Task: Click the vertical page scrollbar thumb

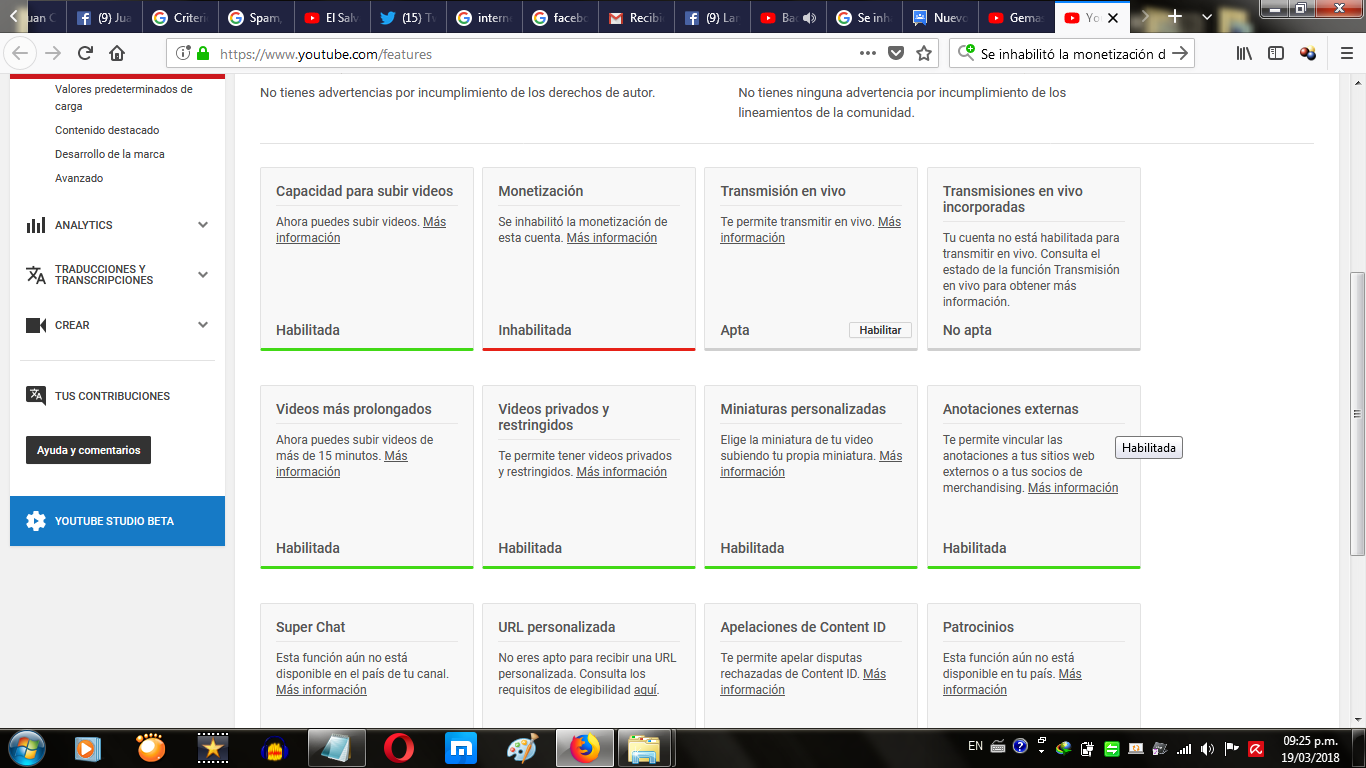Action: coord(1357,413)
